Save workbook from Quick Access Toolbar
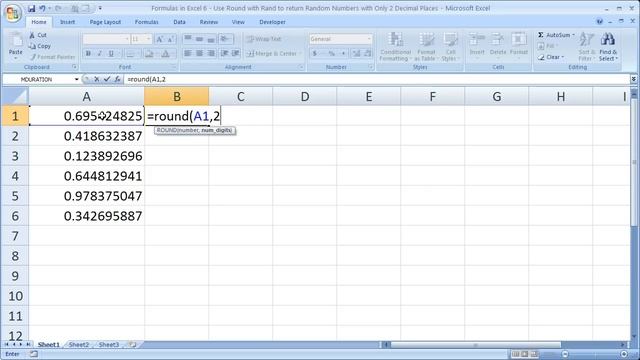Screen dimensions: 640x360 [x=31, y=8]
